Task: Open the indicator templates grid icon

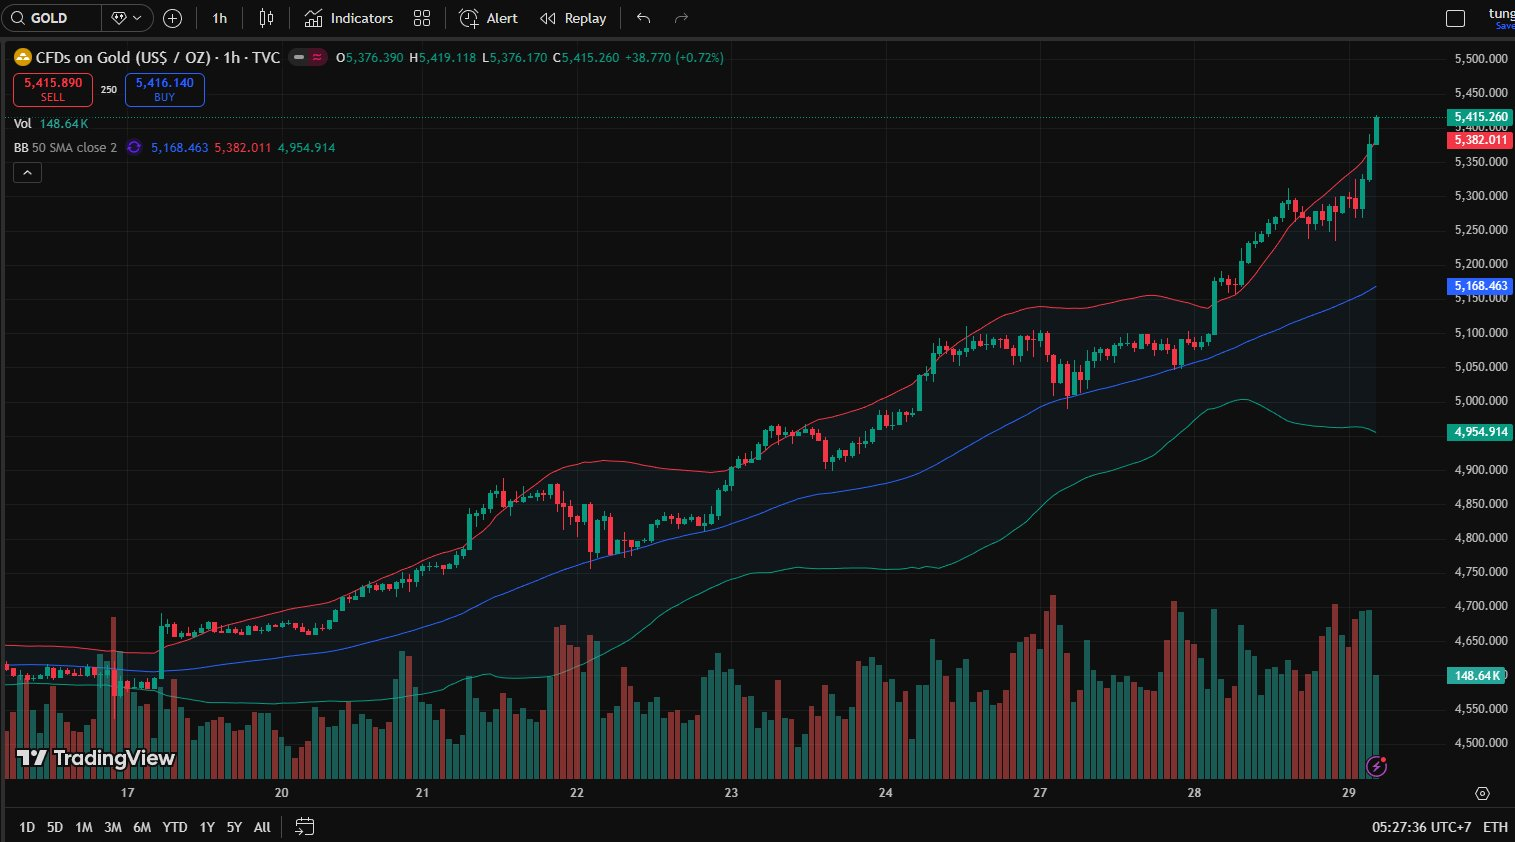Action: (421, 18)
